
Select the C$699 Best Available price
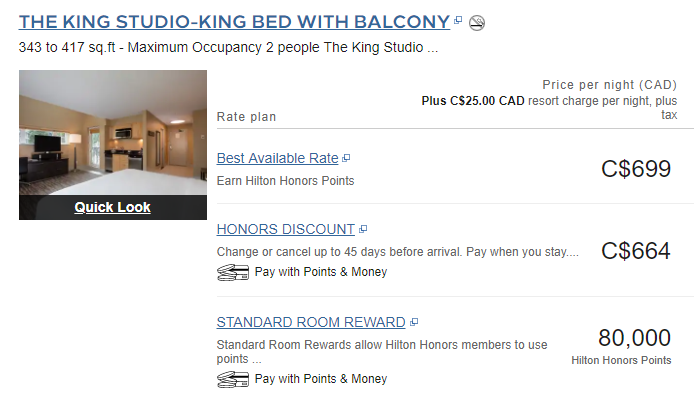pyautogui.click(x=636, y=169)
